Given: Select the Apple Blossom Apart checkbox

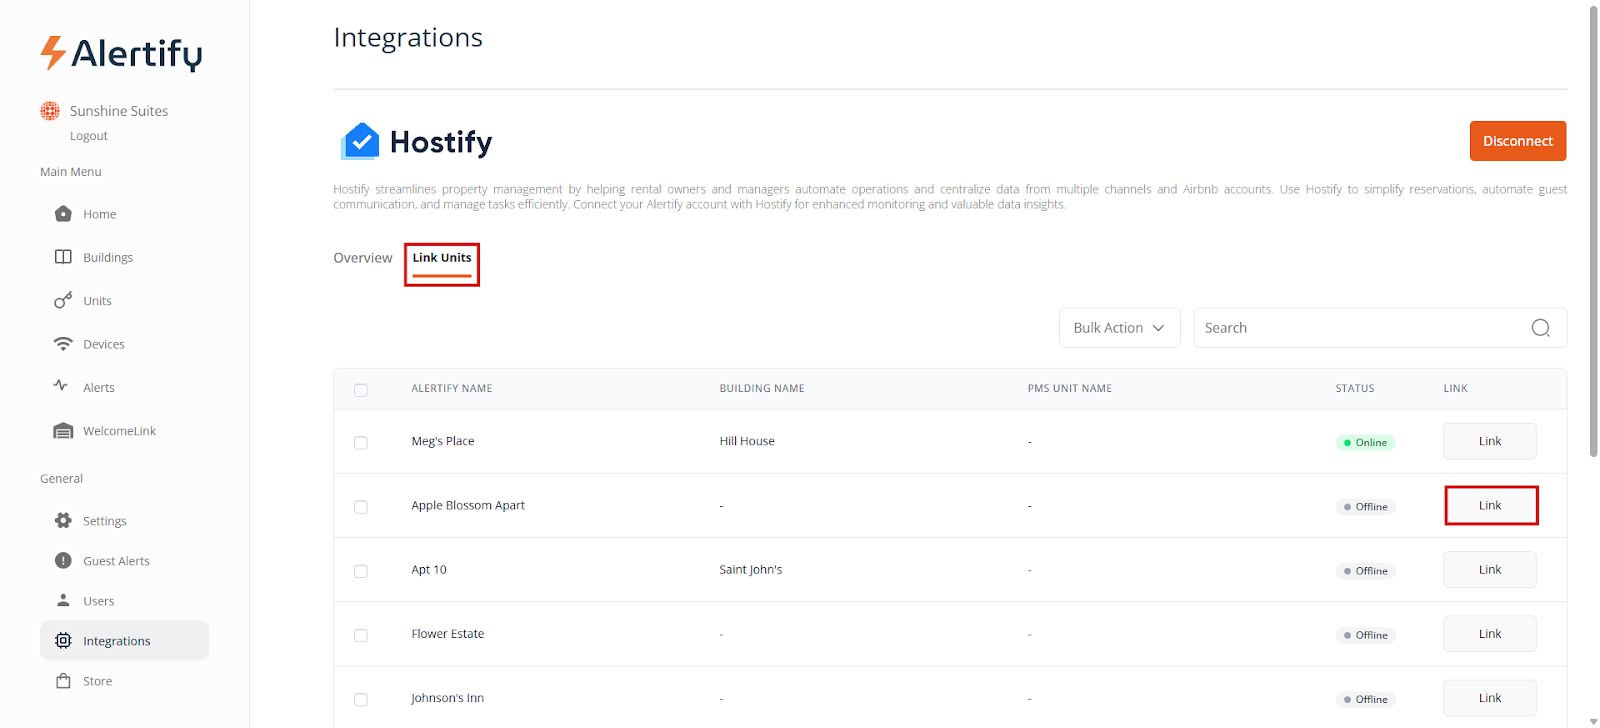Looking at the screenshot, I should pos(361,507).
